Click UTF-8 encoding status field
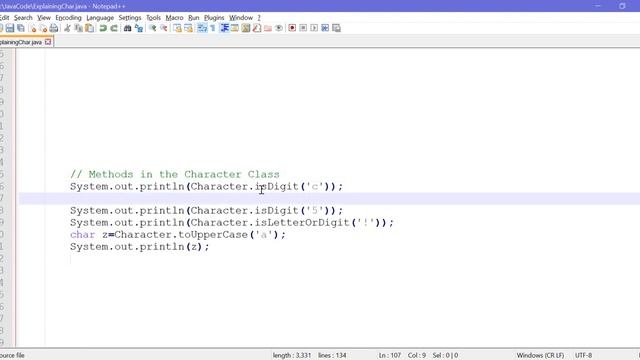Viewport: 640px width, 360px height. click(x=583, y=355)
